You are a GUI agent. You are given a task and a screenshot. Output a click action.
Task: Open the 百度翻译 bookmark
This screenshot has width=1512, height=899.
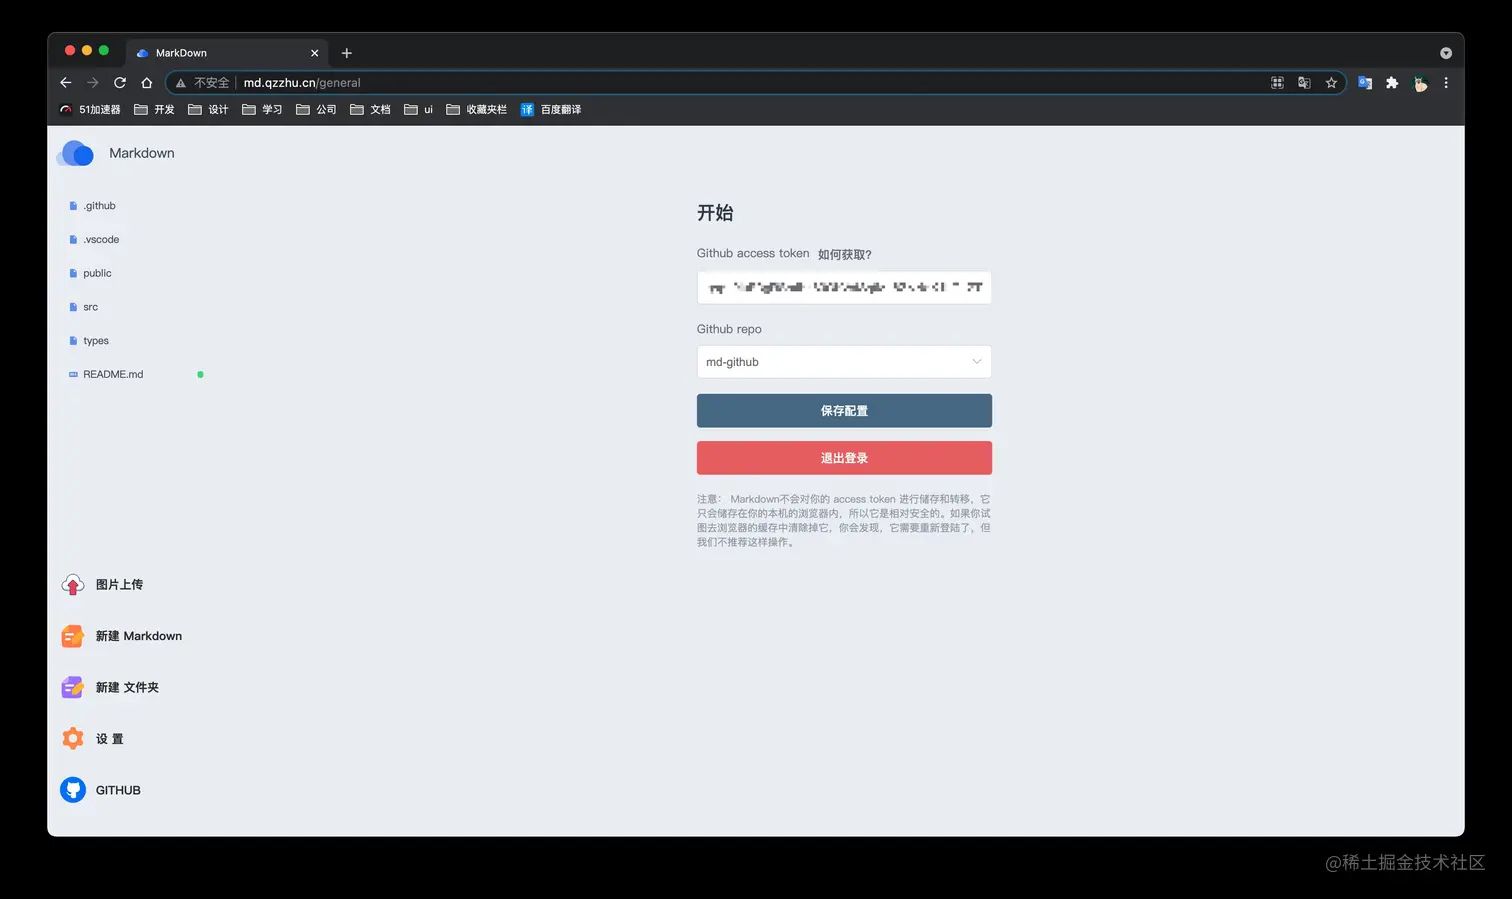[x=551, y=110]
